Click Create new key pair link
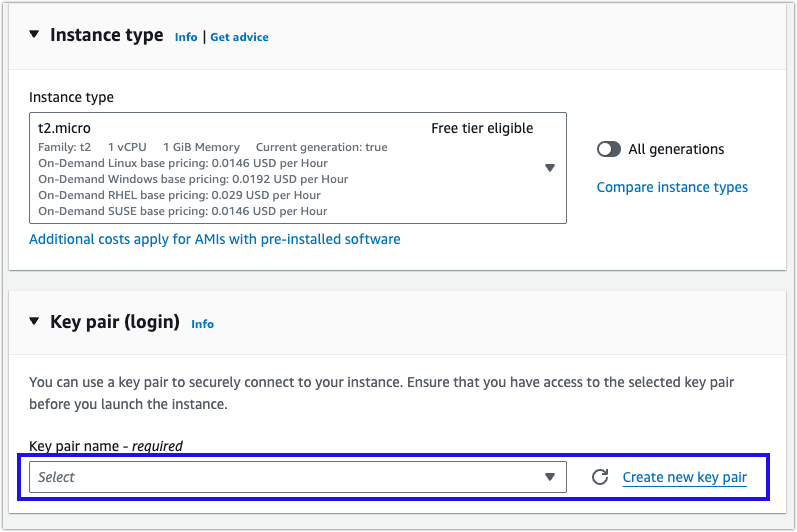This screenshot has height=532, width=797. coord(684,477)
